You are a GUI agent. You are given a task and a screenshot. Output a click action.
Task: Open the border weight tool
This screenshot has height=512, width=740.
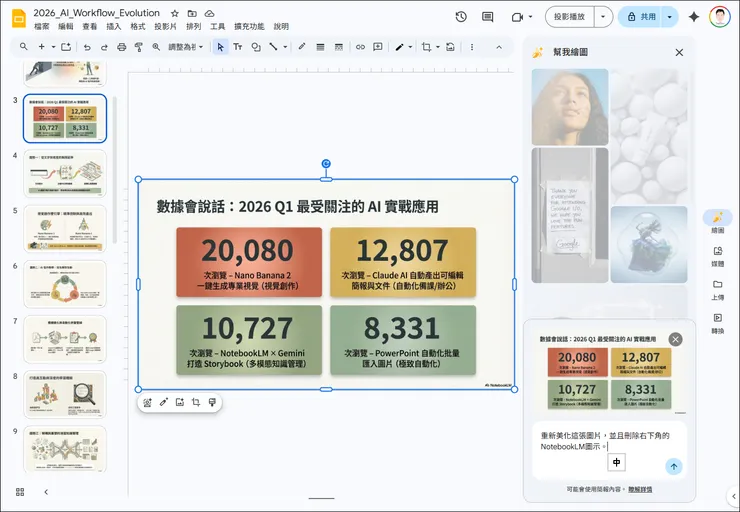(320, 47)
